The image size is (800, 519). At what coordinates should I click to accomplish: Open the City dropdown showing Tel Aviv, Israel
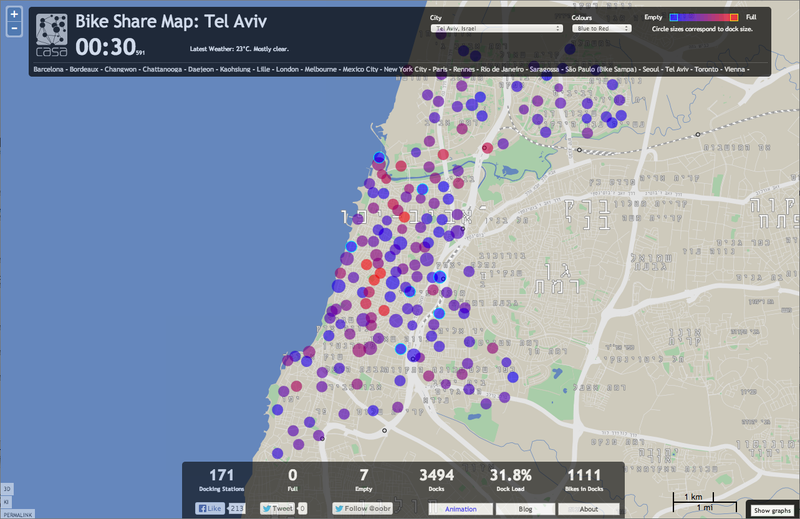tap(496, 29)
